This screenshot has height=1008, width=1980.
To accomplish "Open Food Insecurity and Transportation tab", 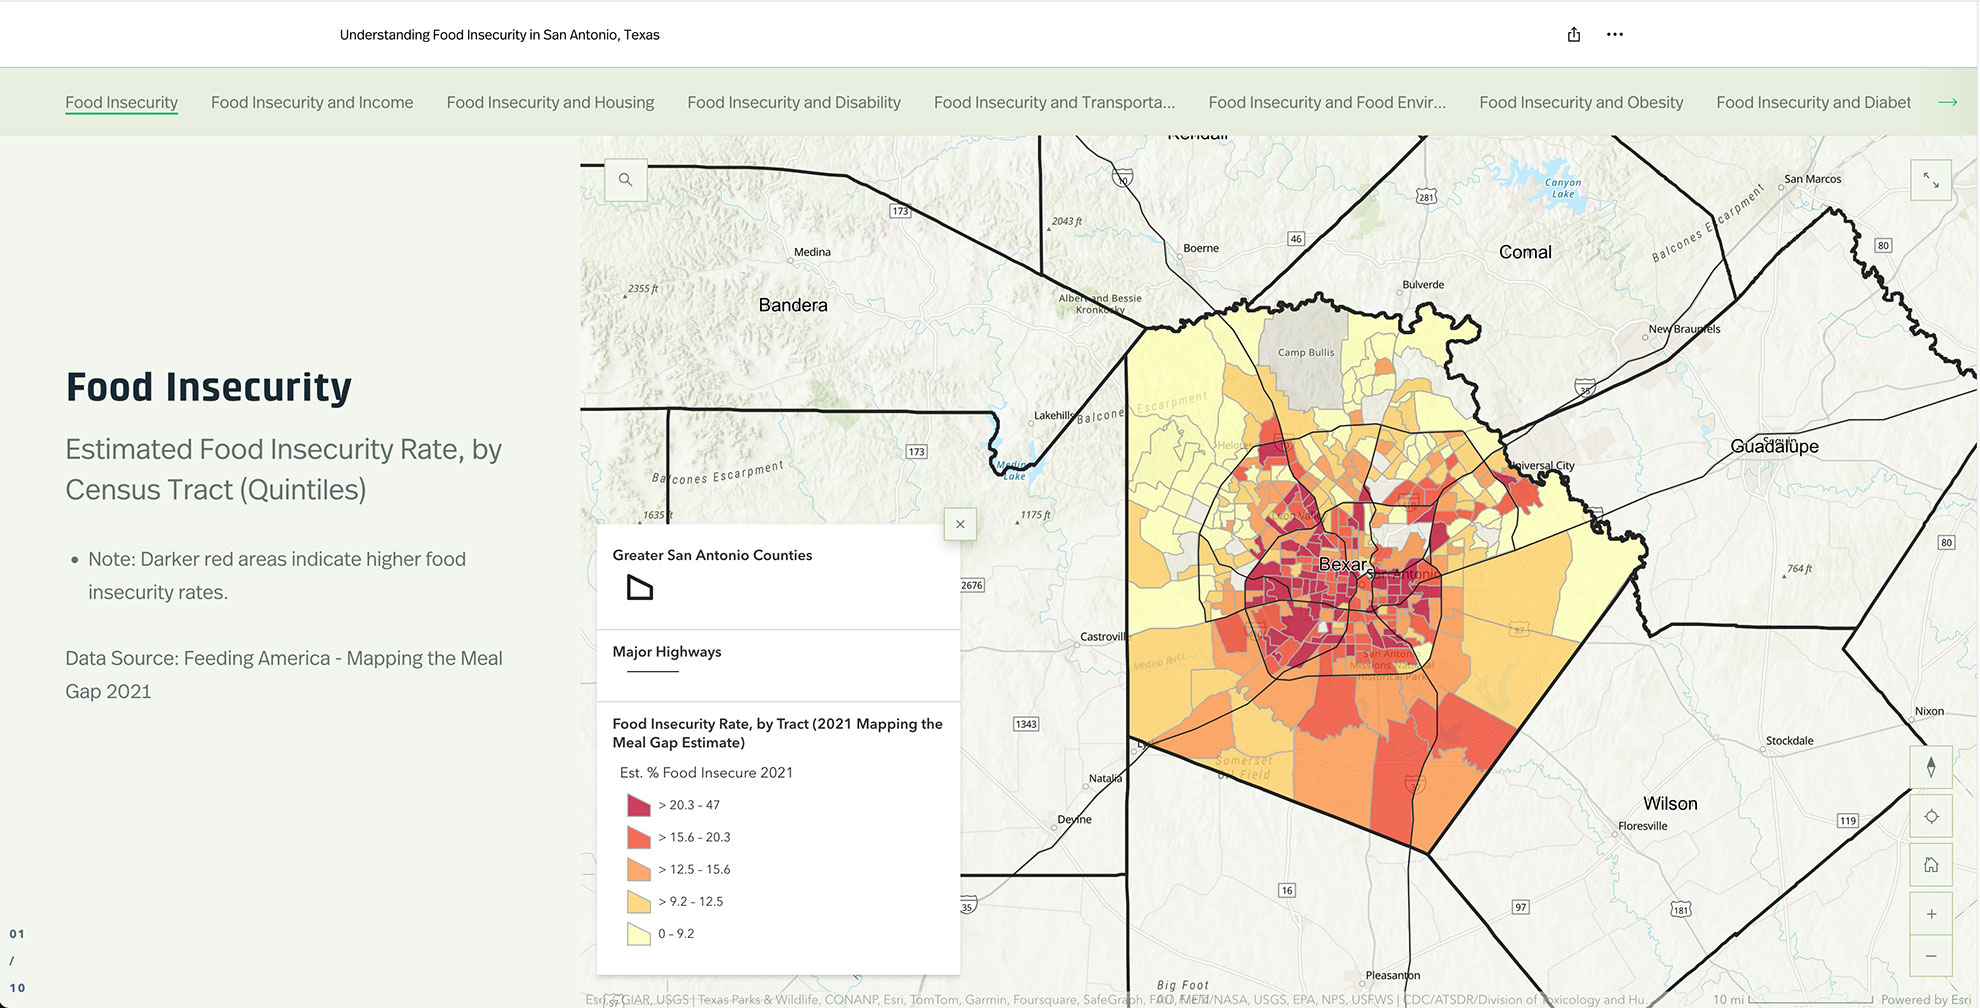I will pyautogui.click(x=1054, y=102).
